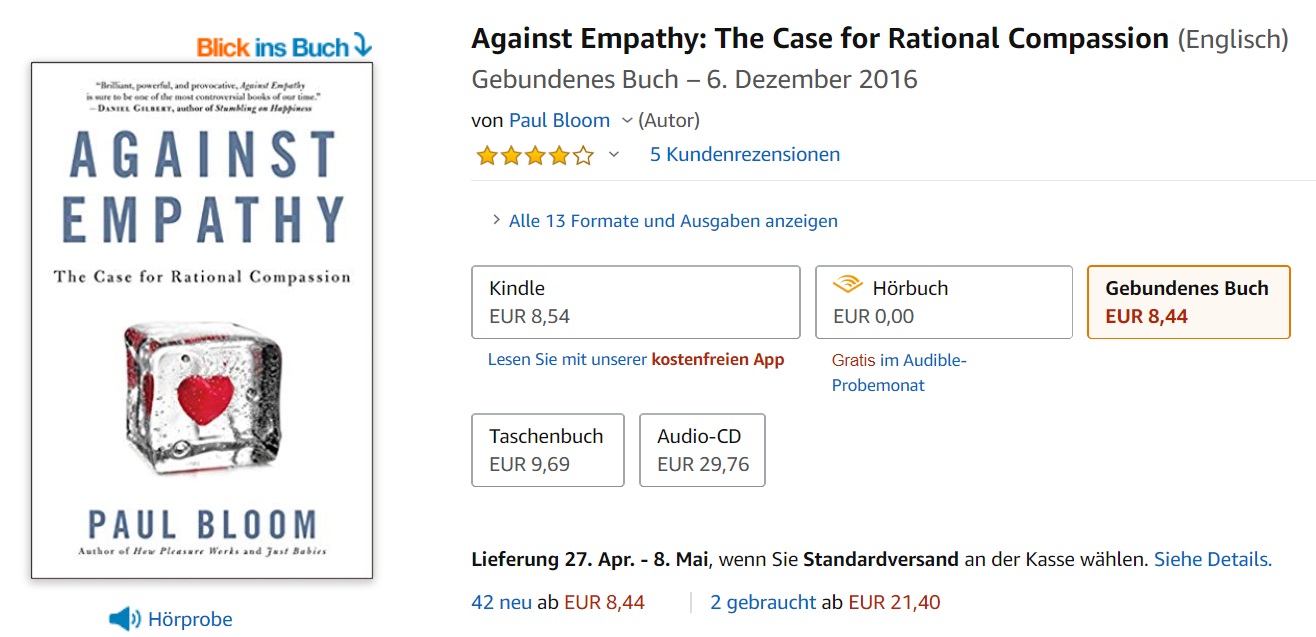Click the kostenfreien App link
Viewport: 1316px width, 637px height.
click(717, 359)
